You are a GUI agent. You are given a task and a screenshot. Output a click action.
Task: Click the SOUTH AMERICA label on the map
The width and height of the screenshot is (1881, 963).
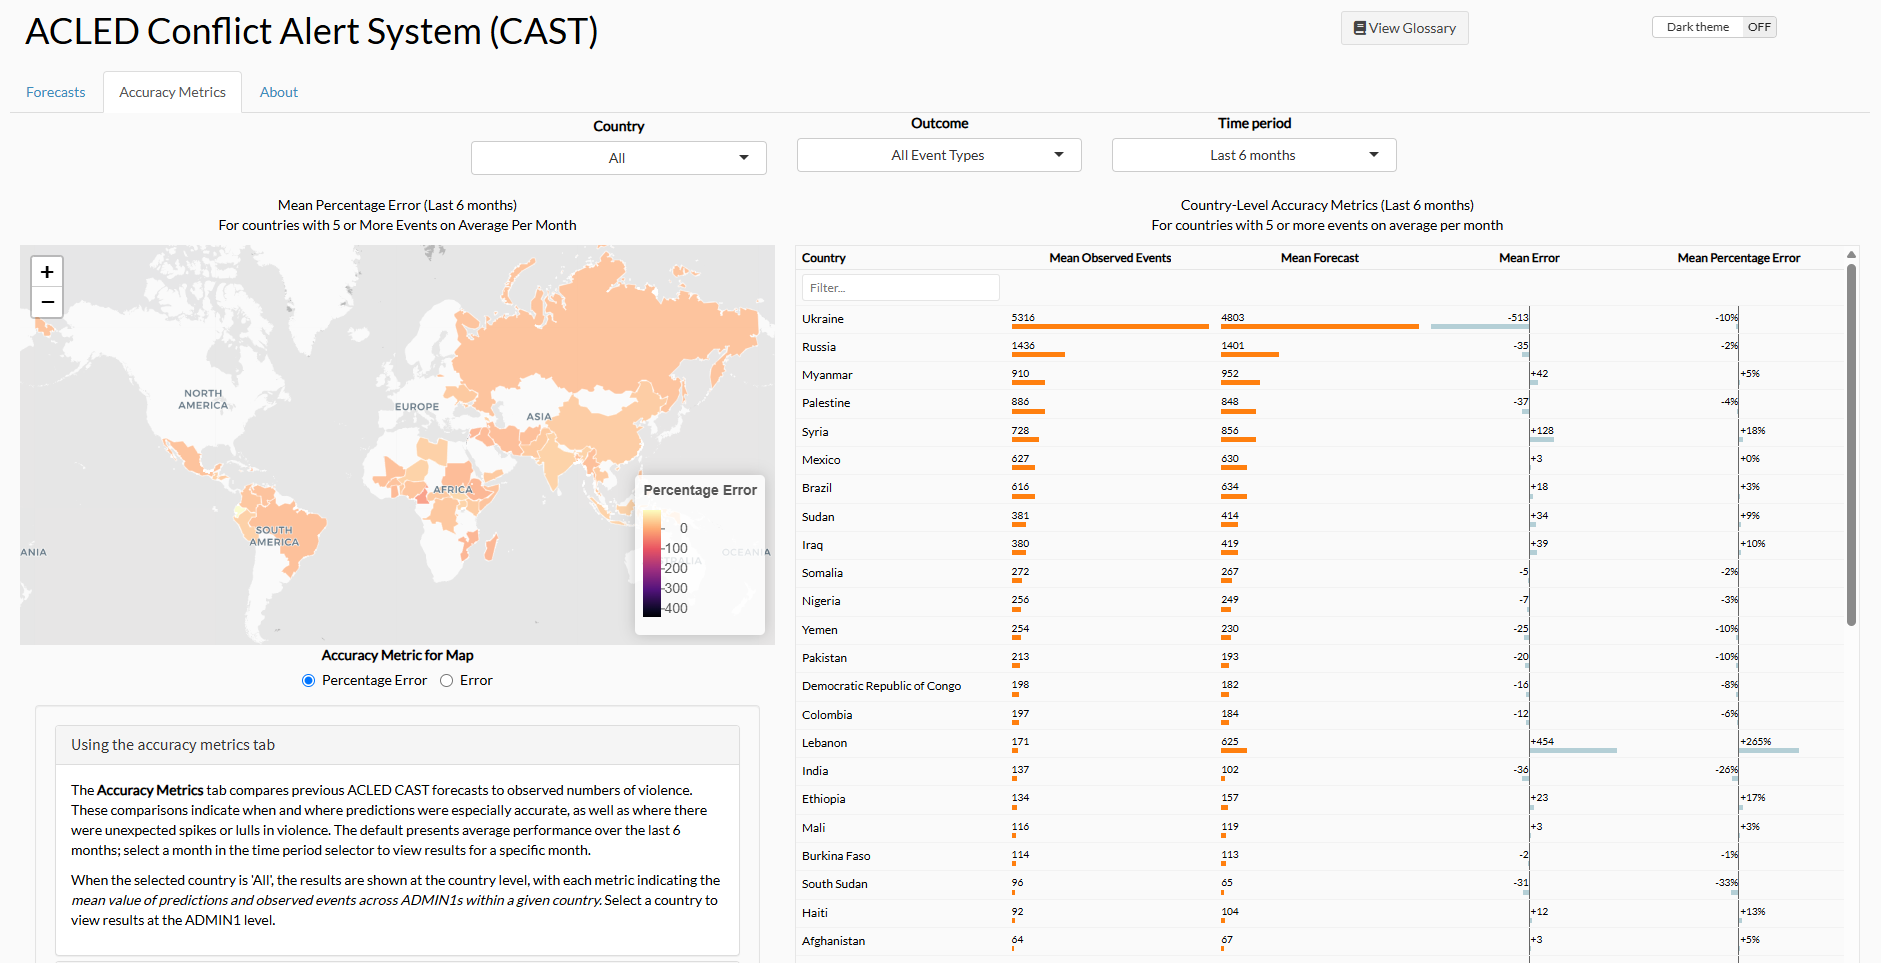(274, 536)
